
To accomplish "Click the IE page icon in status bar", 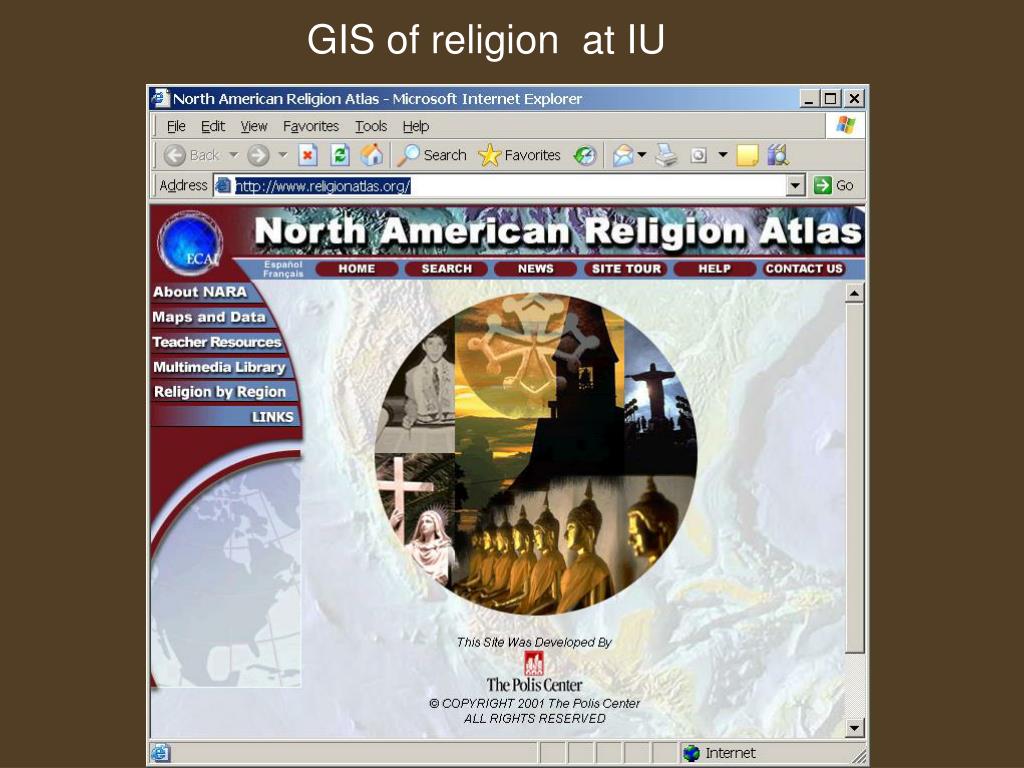I will click(x=161, y=753).
